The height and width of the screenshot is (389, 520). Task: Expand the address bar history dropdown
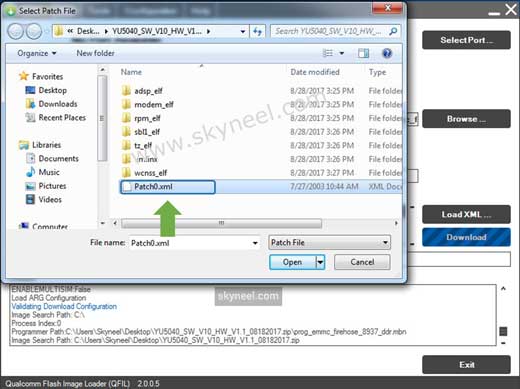[243, 32]
